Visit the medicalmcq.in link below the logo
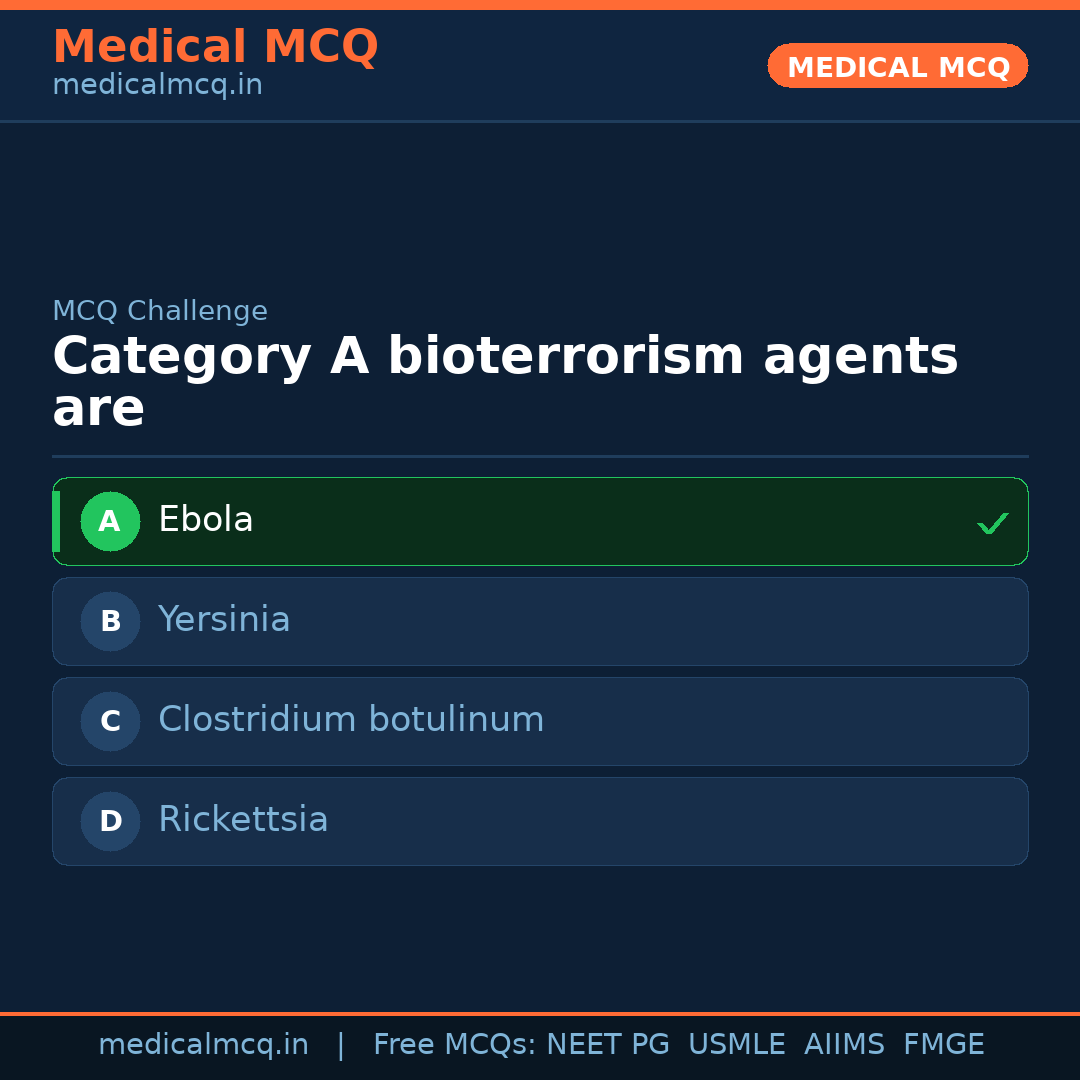 click(157, 84)
